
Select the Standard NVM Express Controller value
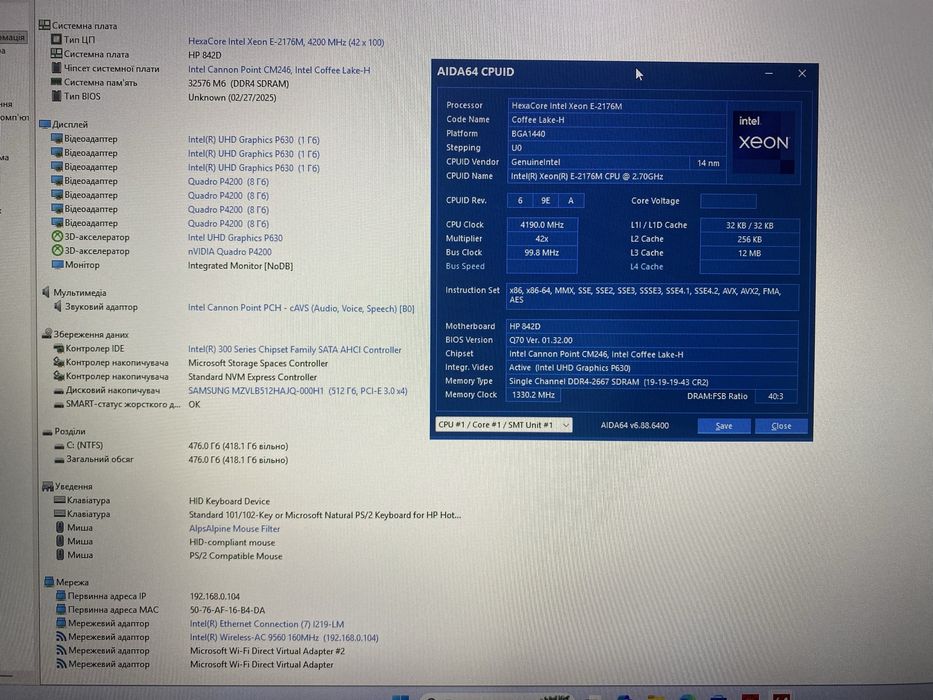point(252,377)
